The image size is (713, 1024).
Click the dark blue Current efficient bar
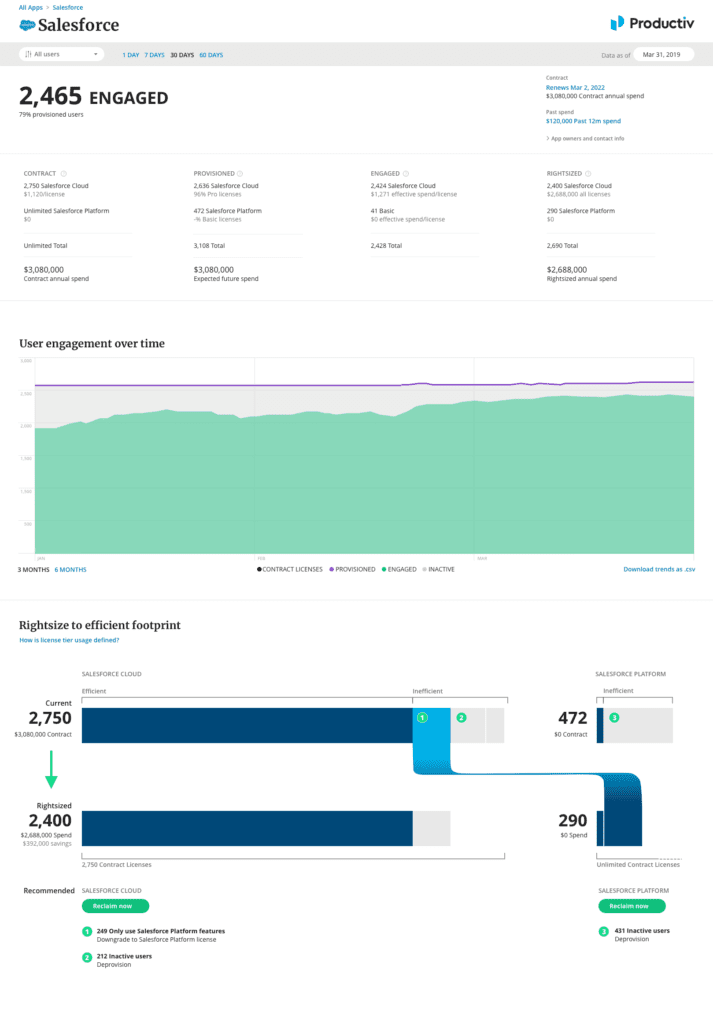(x=247, y=726)
